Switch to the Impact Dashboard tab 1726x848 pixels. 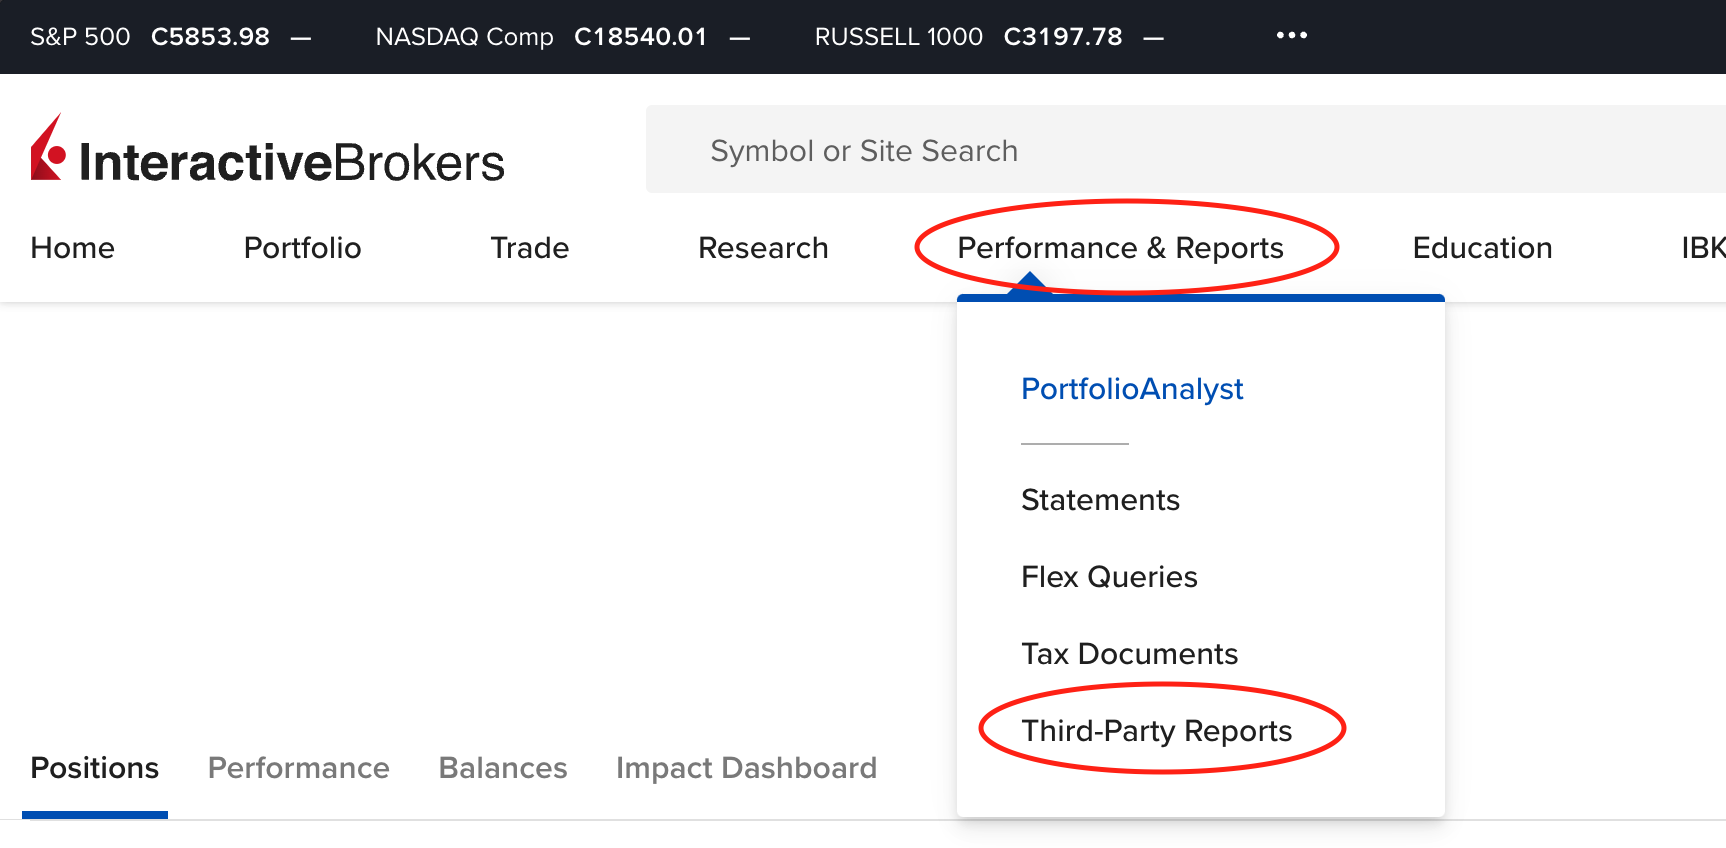point(746,768)
